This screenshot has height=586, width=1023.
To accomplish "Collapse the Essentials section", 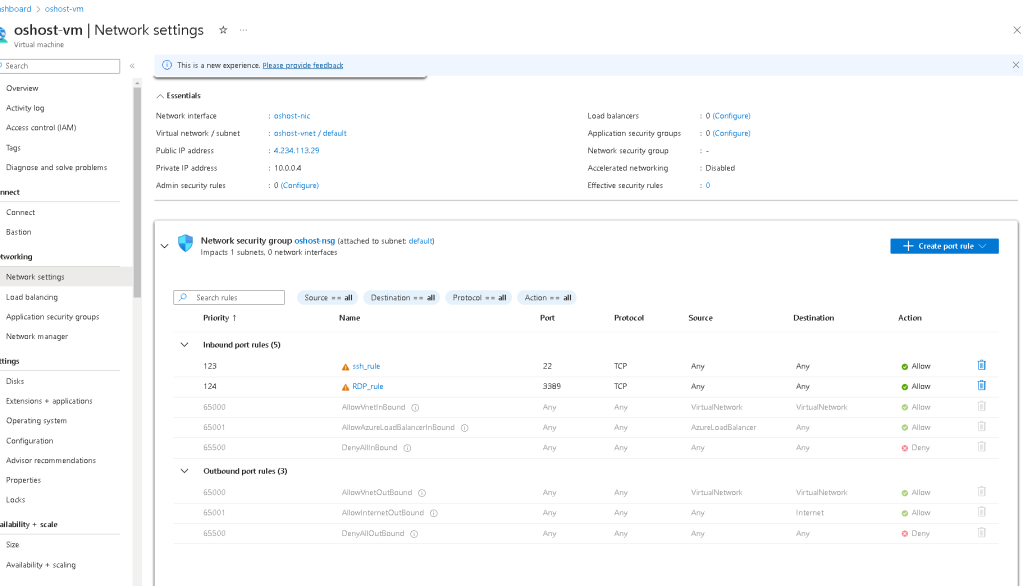I will pyautogui.click(x=160, y=96).
